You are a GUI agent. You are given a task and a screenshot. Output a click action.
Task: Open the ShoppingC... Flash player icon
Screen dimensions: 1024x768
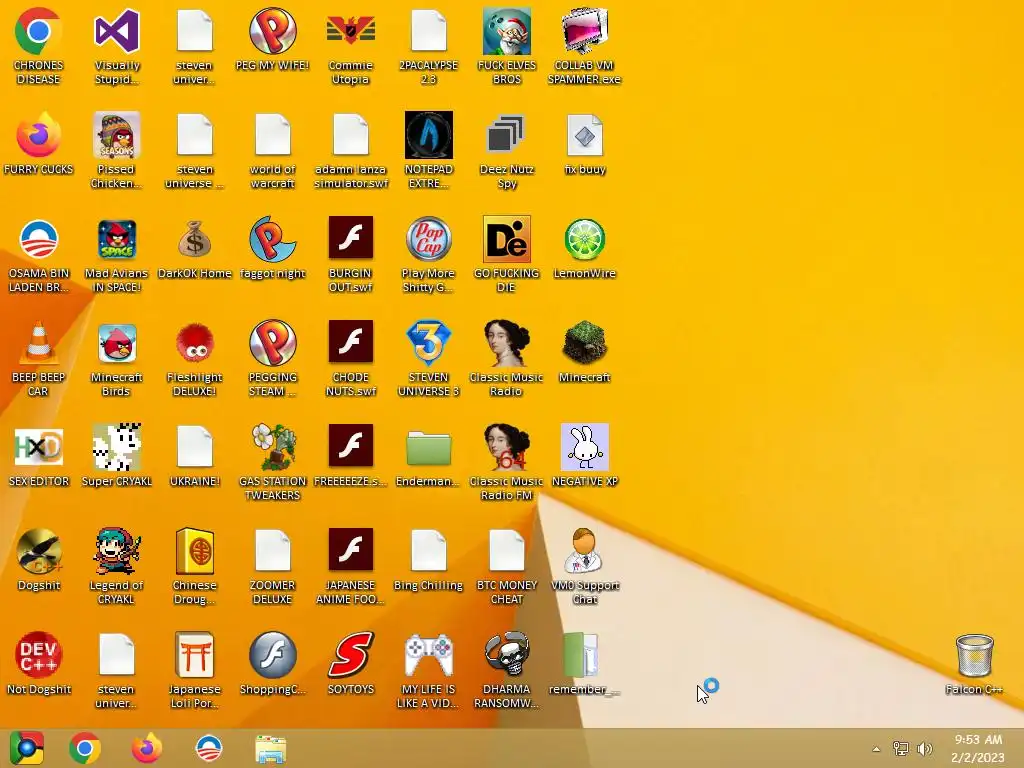pyautogui.click(x=272, y=654)
